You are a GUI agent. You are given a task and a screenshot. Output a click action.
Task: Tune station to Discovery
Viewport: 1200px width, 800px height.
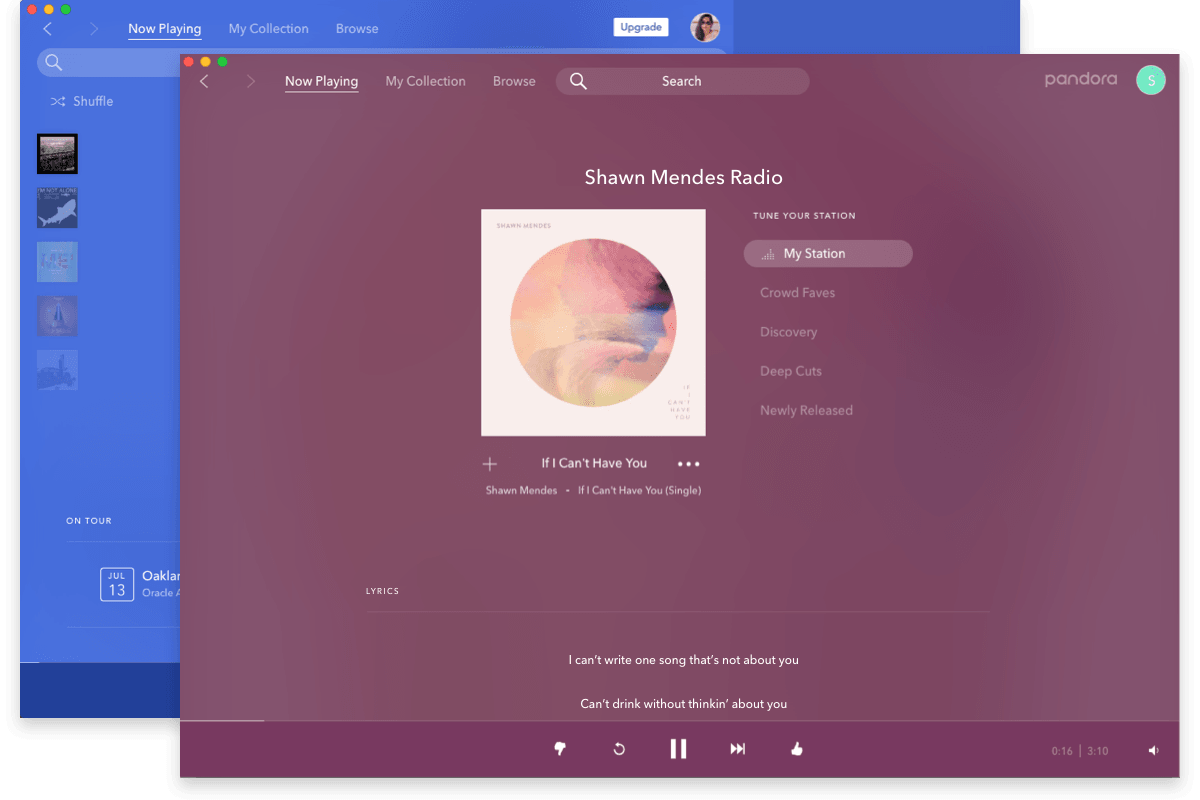pos(789,331)
